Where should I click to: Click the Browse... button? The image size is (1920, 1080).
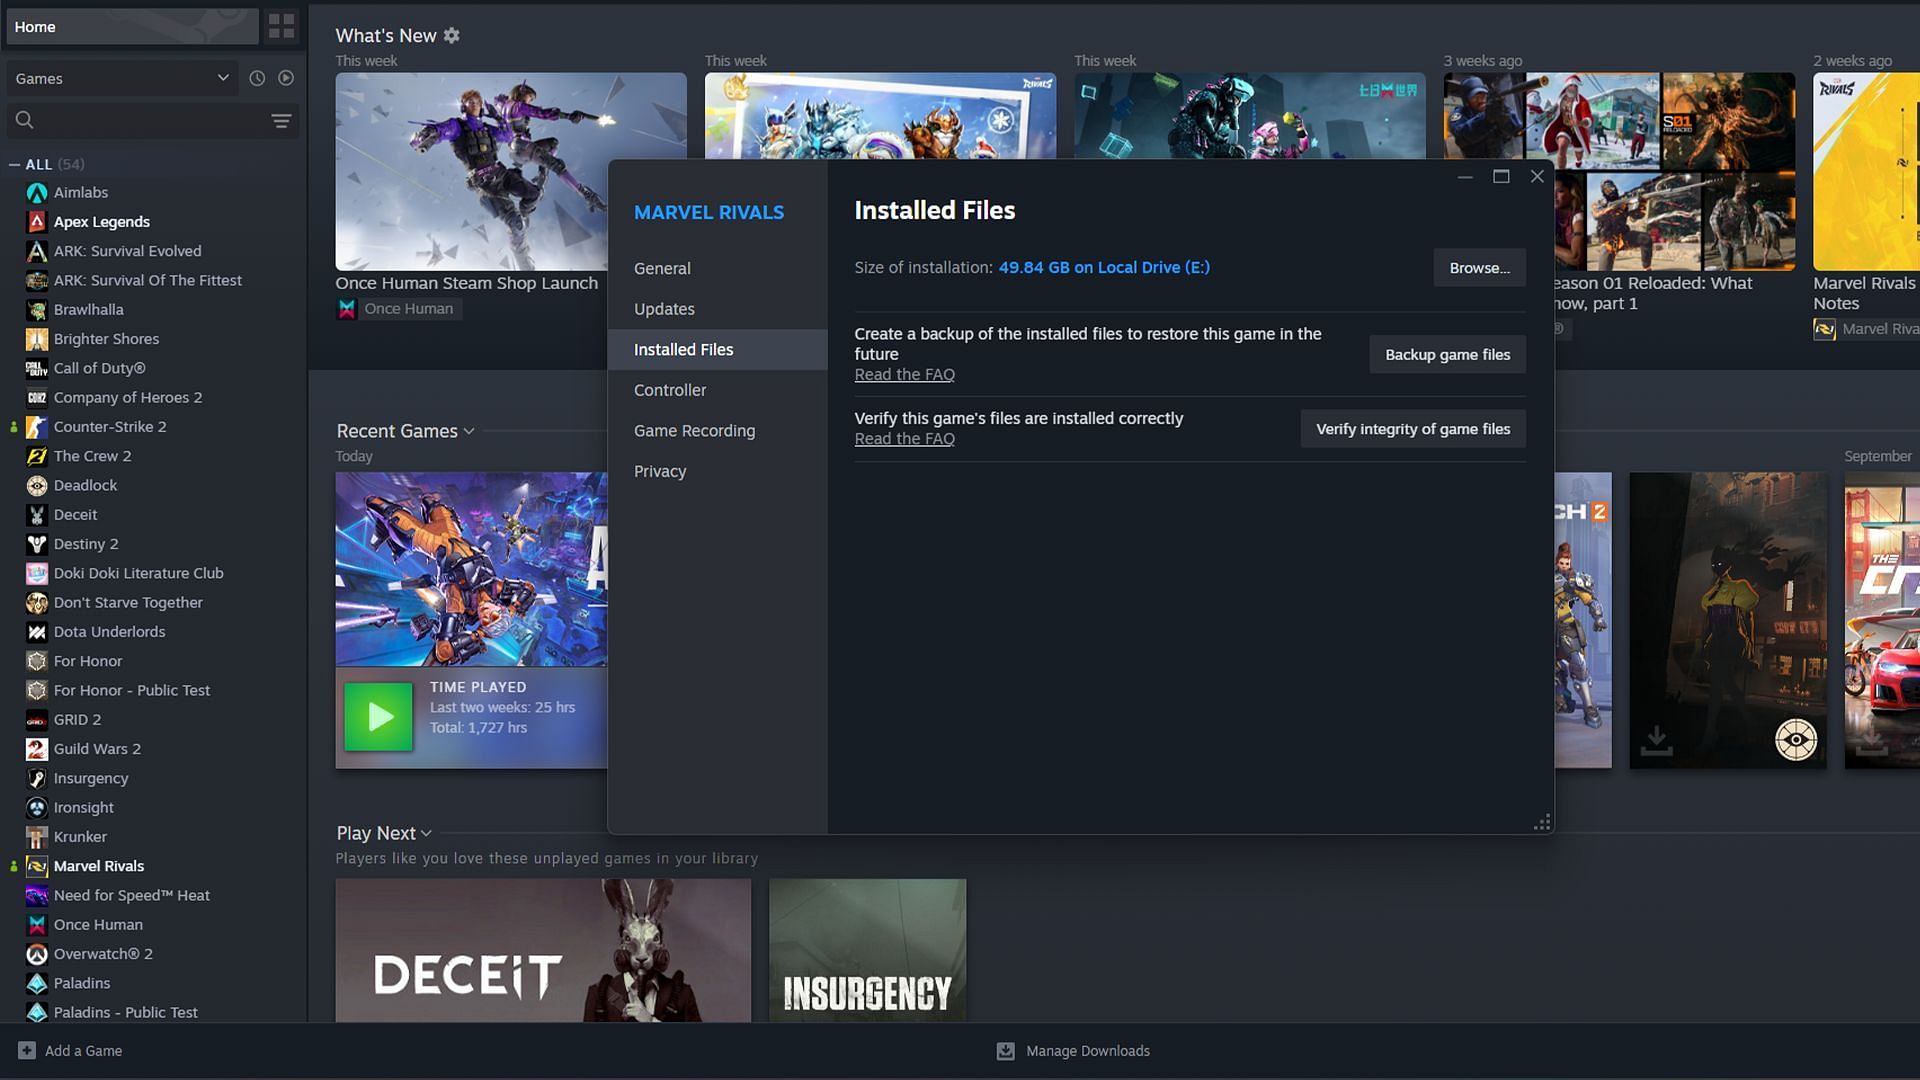click(x=1479, y=268)
